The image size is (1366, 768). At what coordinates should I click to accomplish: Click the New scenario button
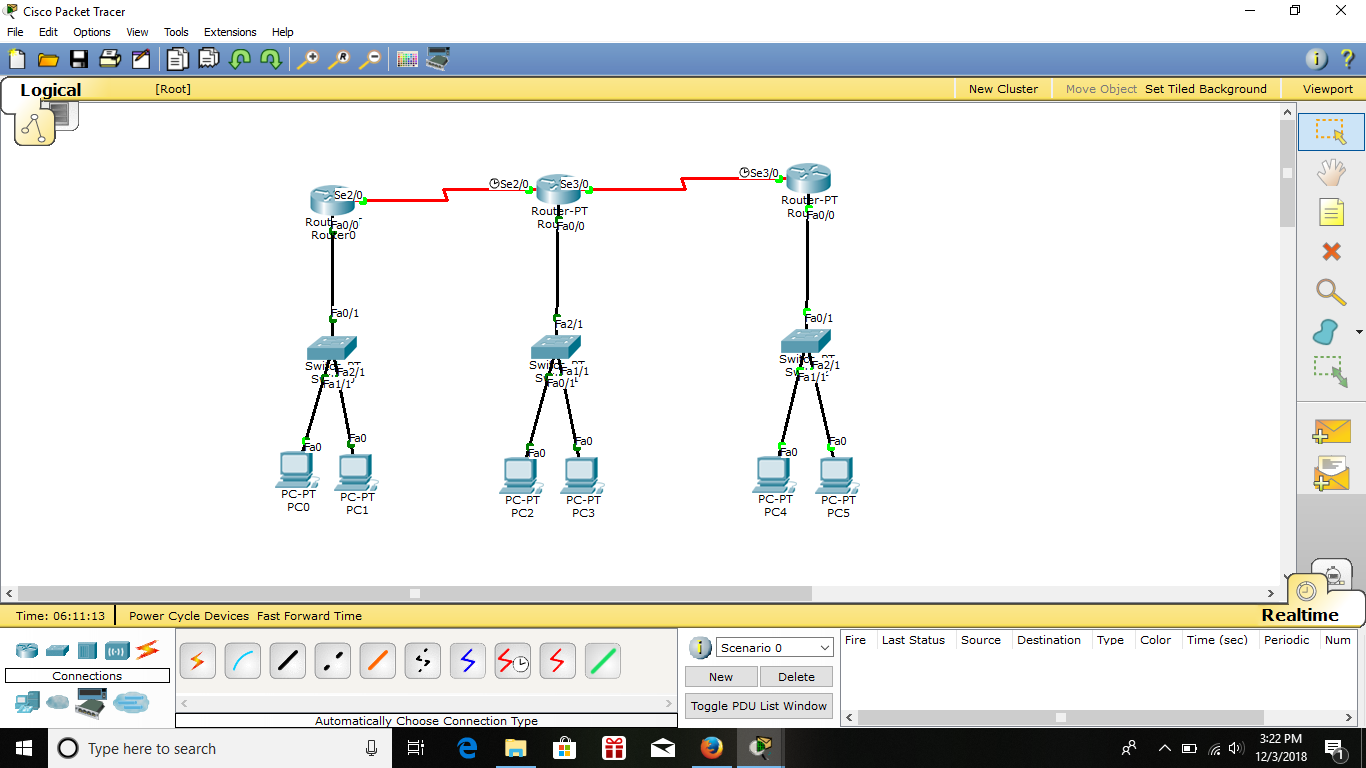[720, 676]
